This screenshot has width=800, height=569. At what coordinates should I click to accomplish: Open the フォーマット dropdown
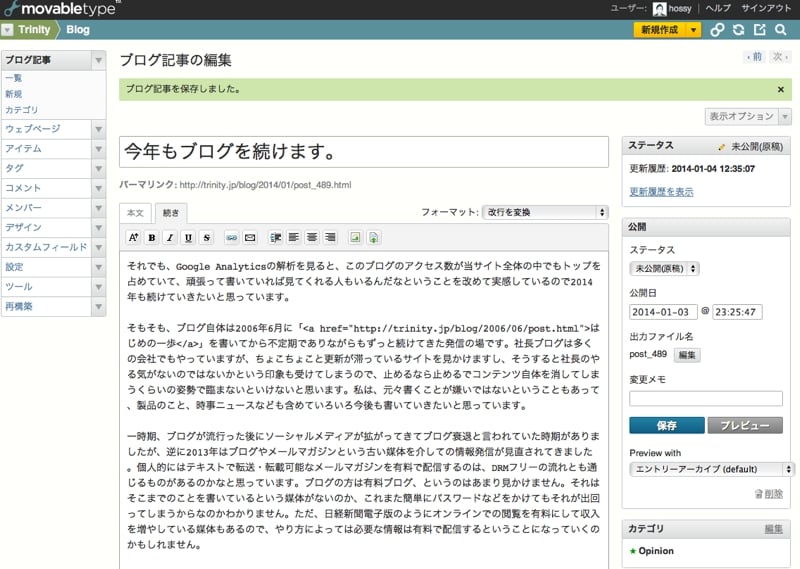click(545, 212)
